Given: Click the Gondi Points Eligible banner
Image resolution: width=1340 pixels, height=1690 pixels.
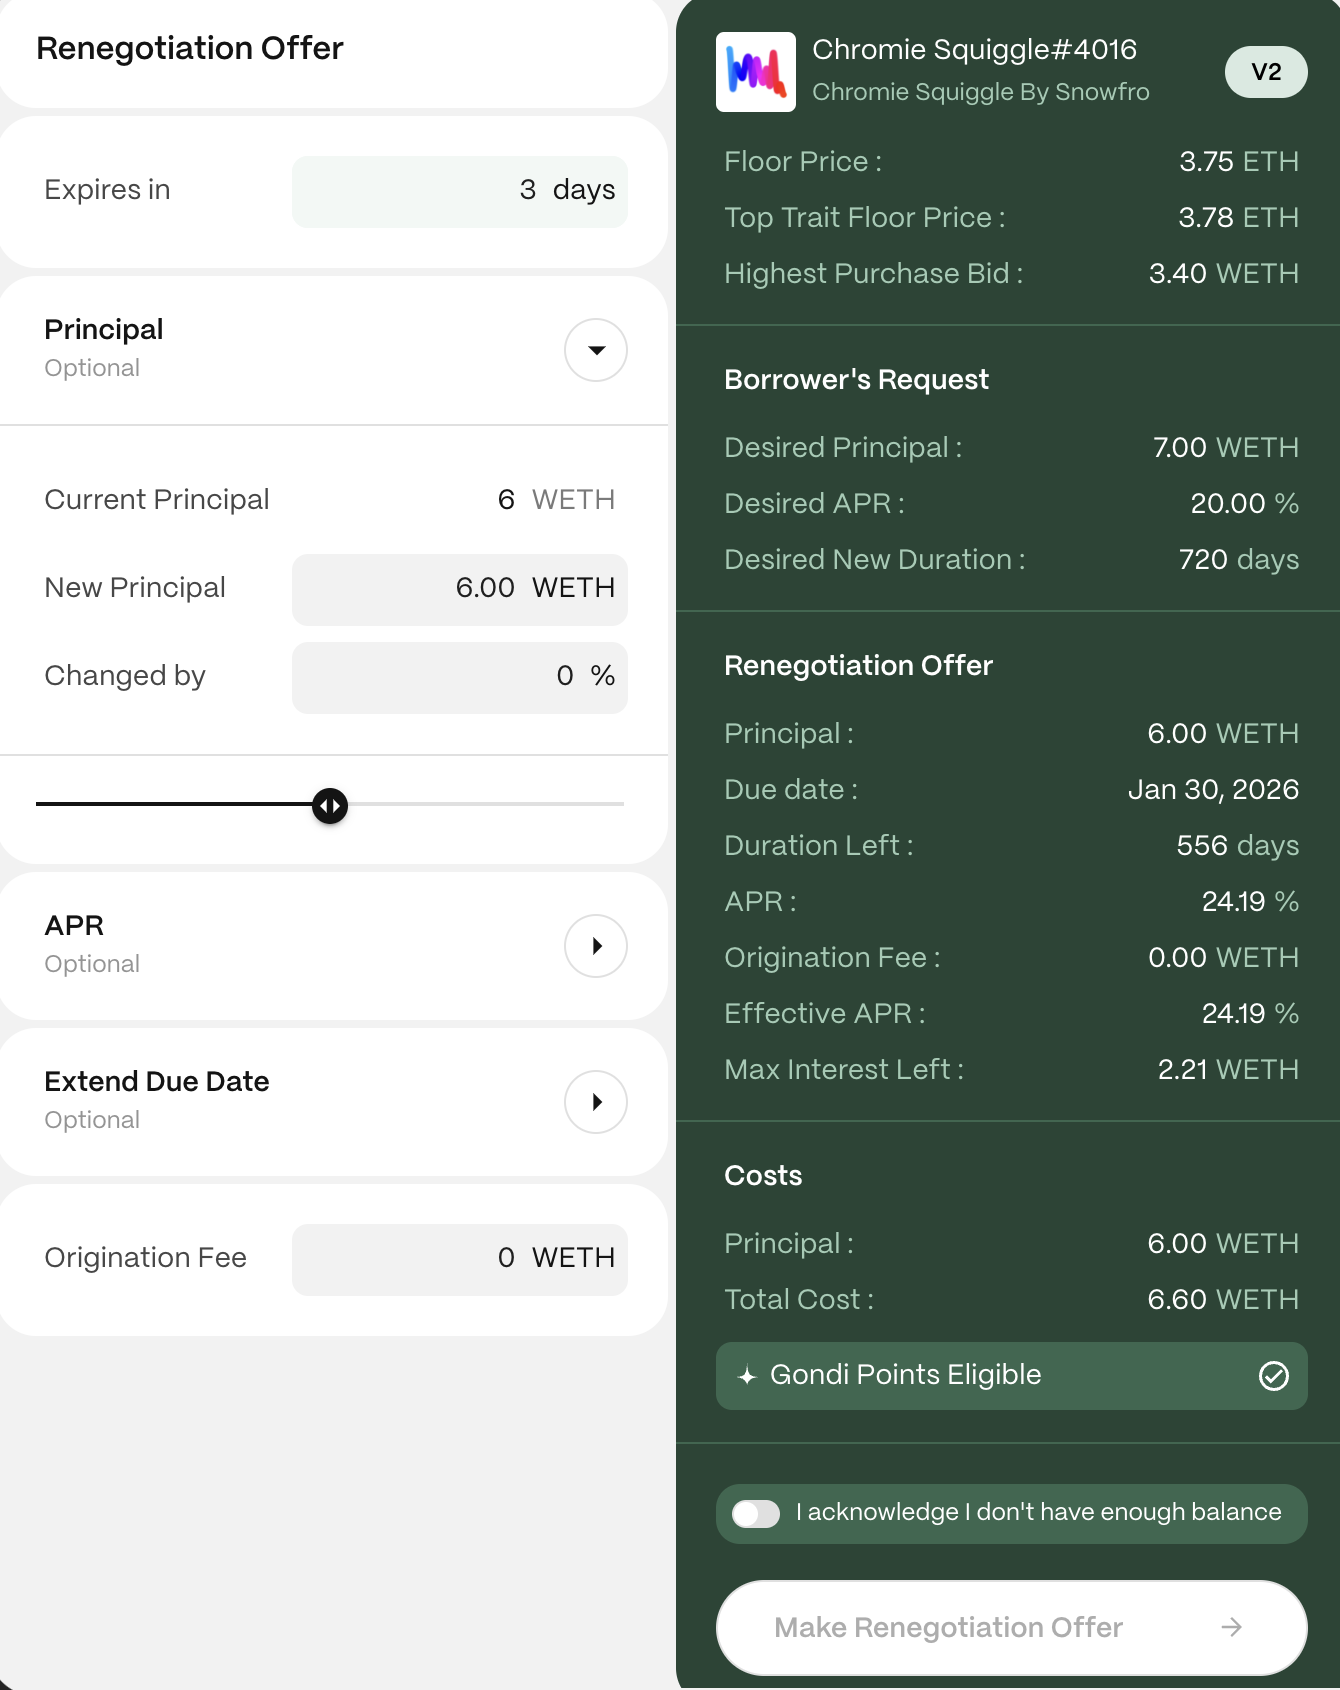Looking at the screenshot, I should [1010, 1376].
